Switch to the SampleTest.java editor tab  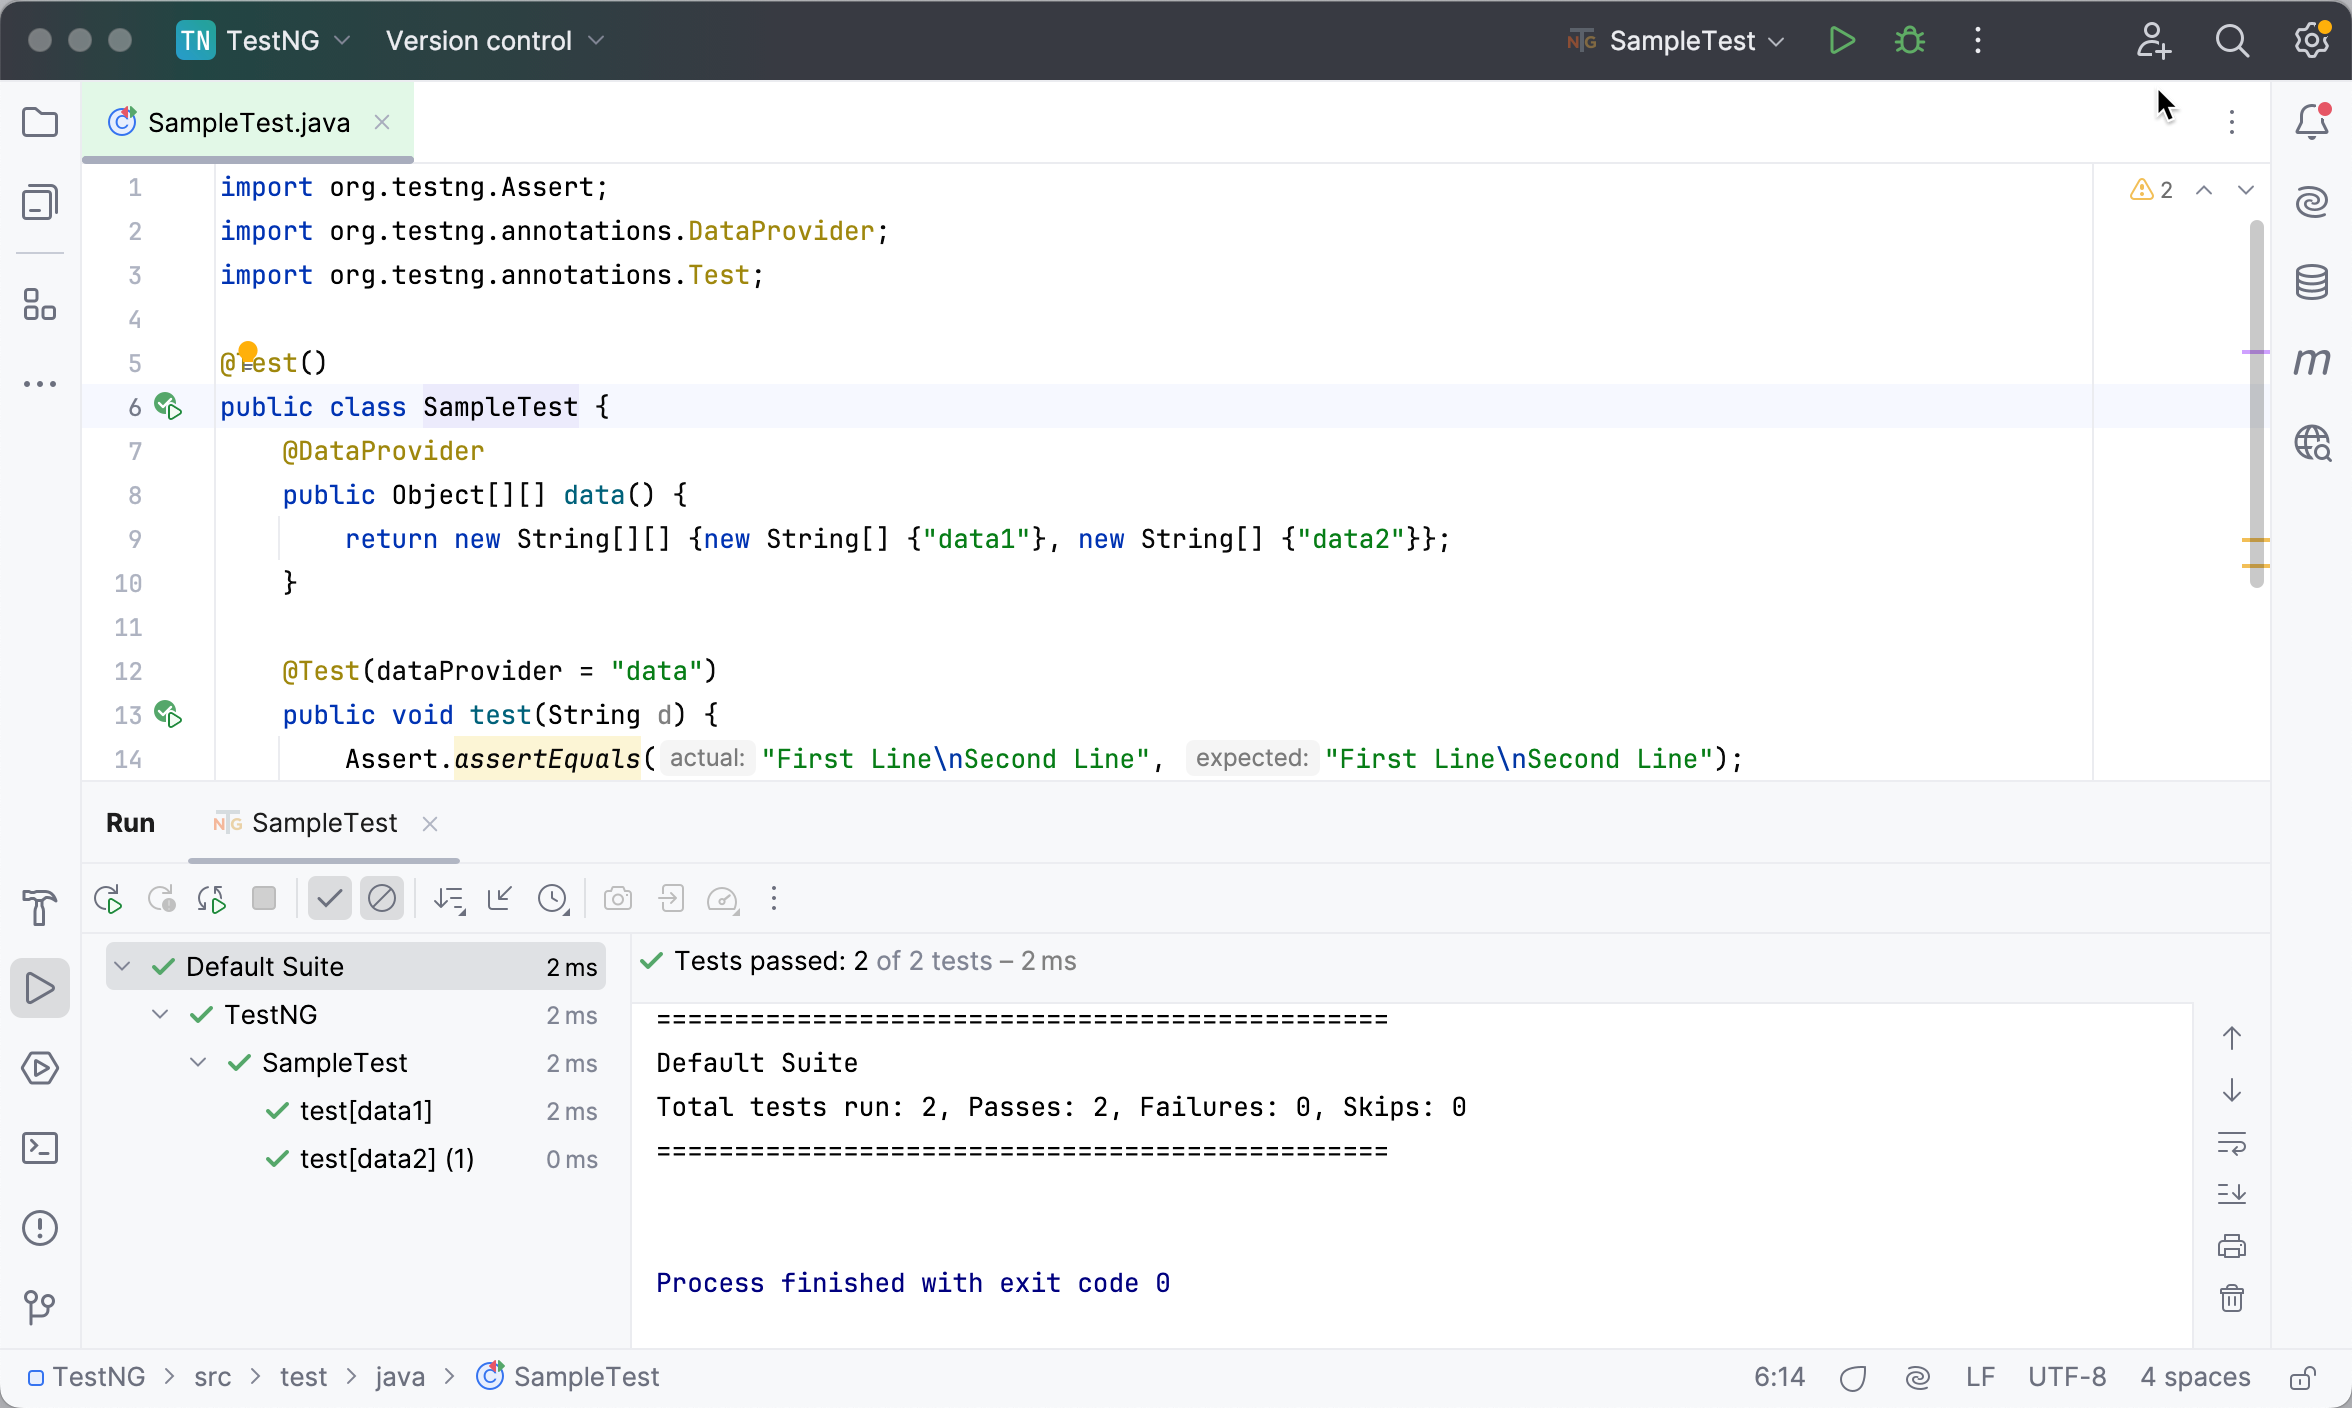point(247,121)
